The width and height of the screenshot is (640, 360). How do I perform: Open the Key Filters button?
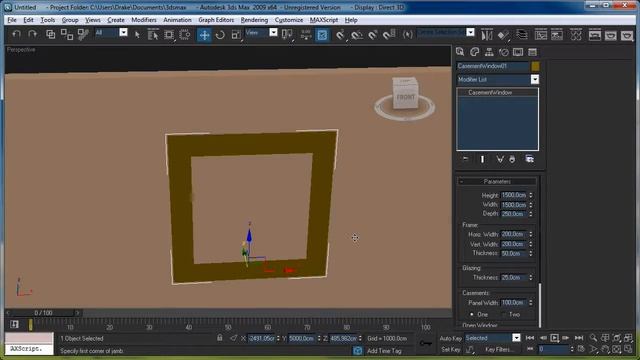[499, 349]
